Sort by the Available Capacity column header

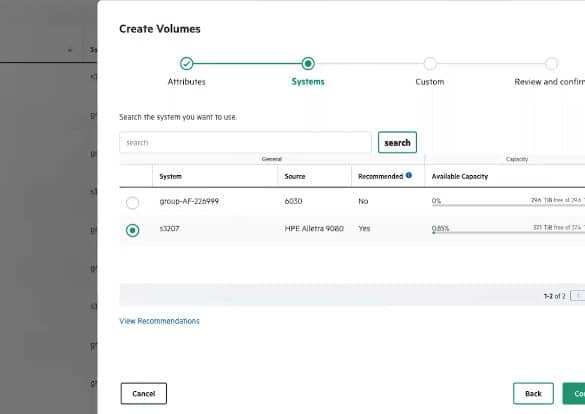[x=460, y=176]
